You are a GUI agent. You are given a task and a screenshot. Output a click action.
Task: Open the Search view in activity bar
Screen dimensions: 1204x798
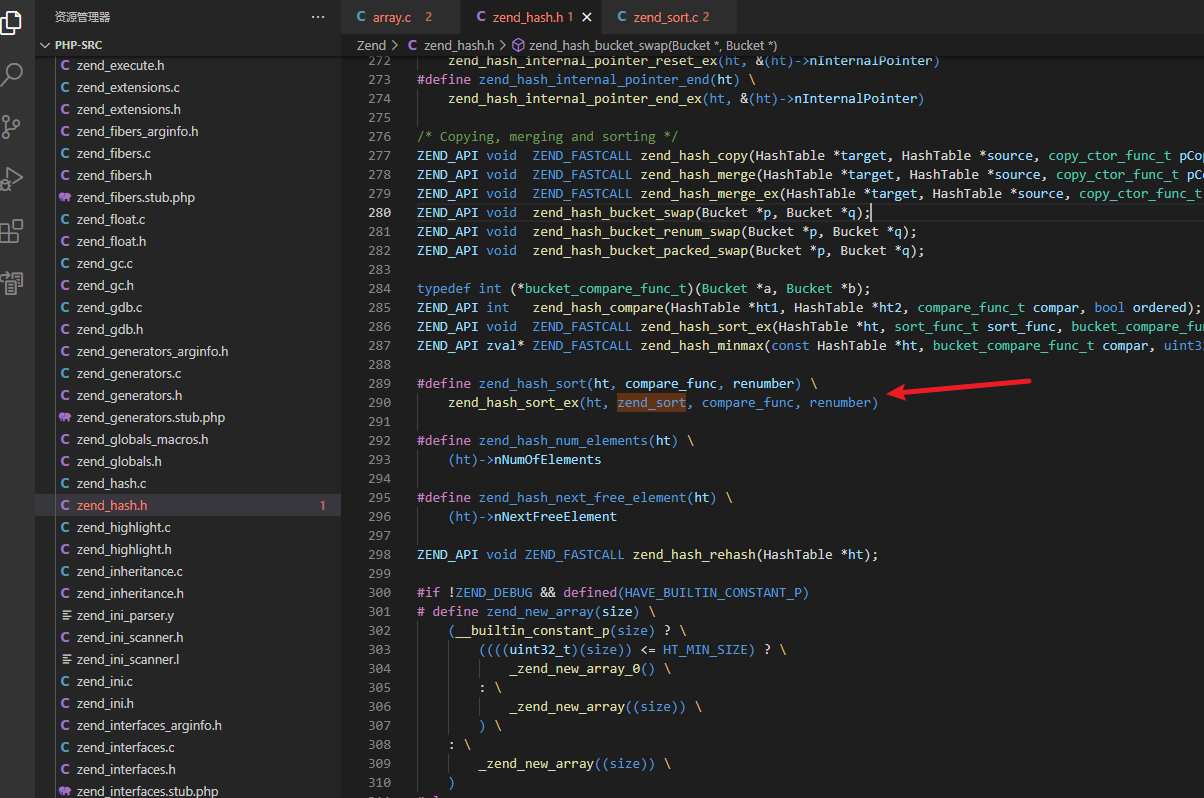coord(12,74)
